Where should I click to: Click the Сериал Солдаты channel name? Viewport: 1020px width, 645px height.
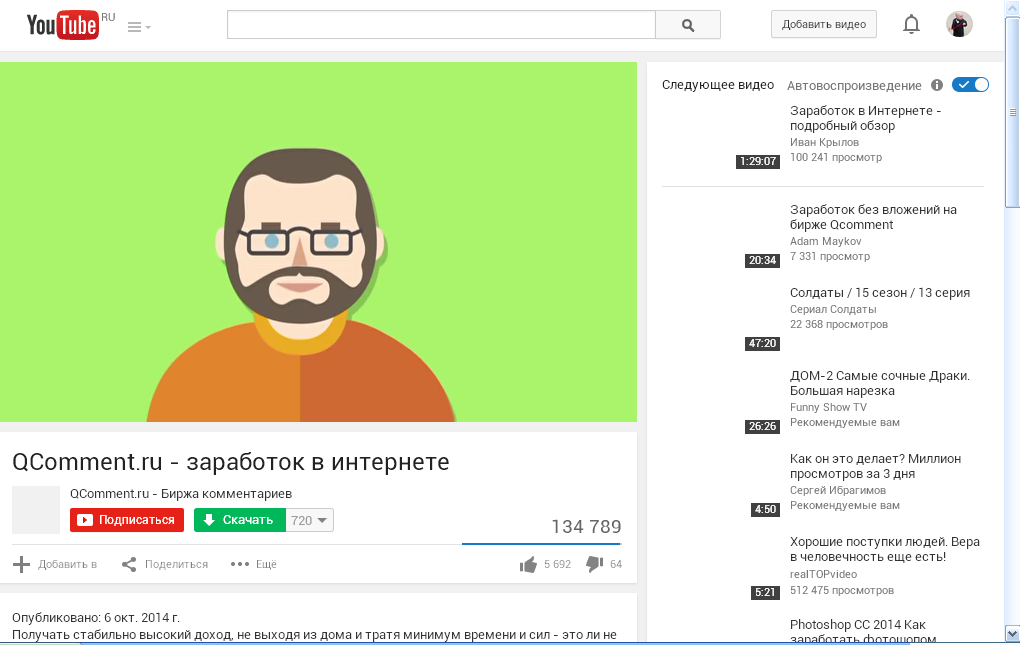coord(833,309)
